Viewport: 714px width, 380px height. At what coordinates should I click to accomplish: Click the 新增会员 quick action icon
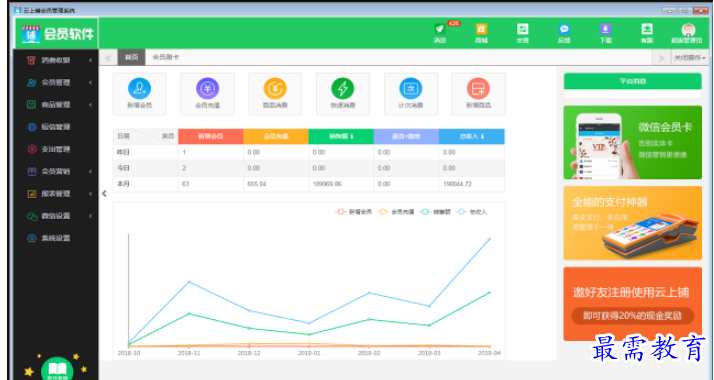139,88
